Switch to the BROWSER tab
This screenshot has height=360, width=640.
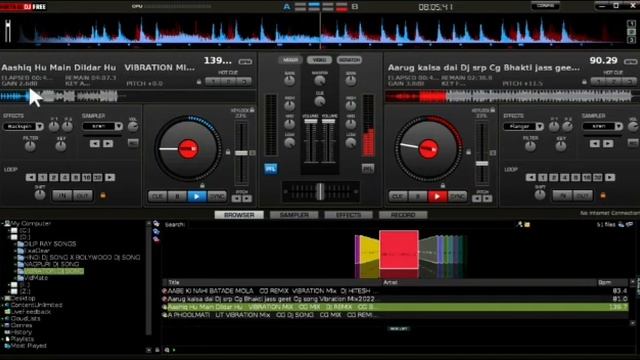coord(239,215)
